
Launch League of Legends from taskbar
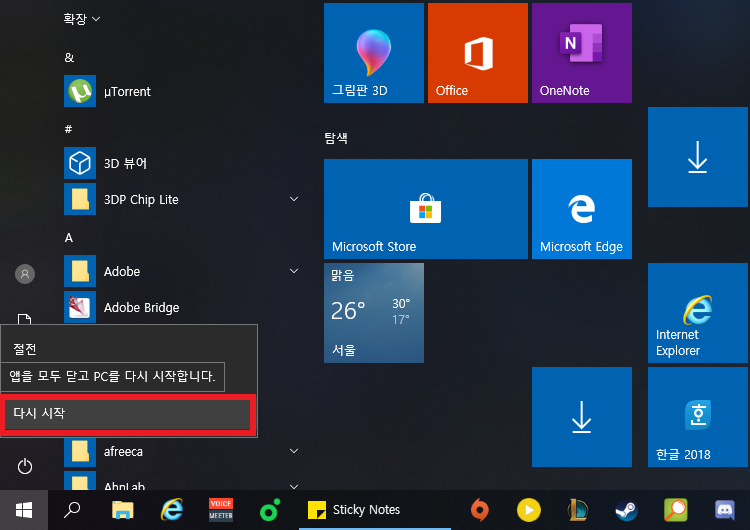pos(578,510)
